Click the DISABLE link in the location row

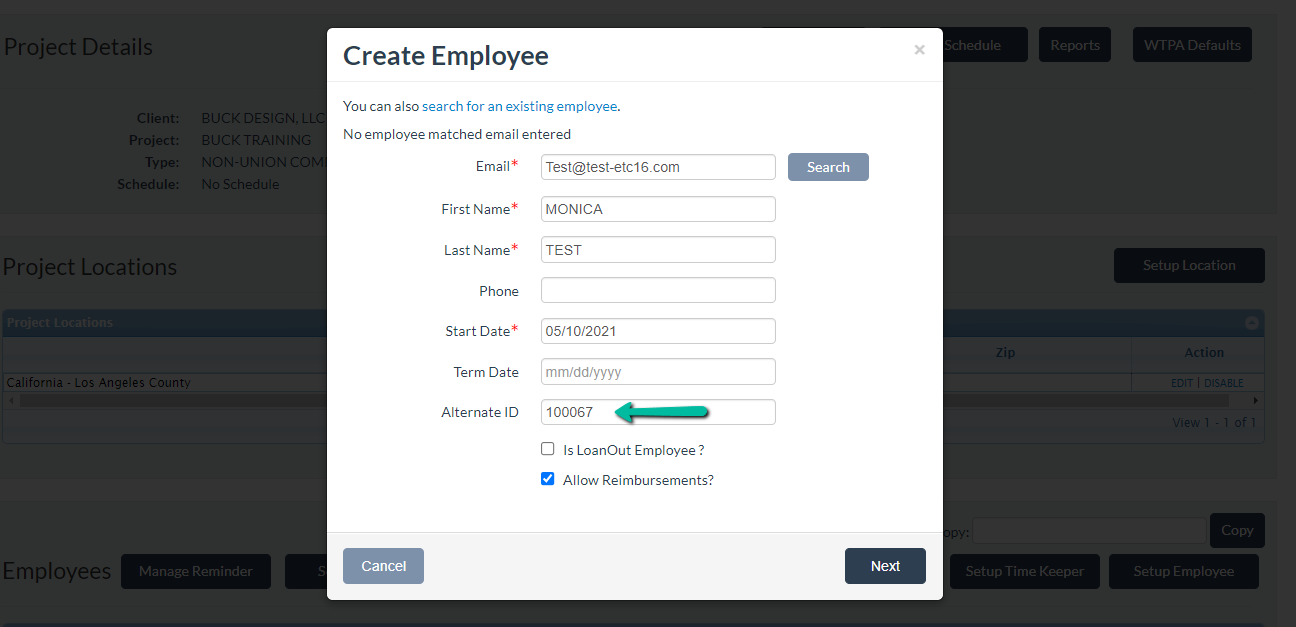tap(1224, 383)
